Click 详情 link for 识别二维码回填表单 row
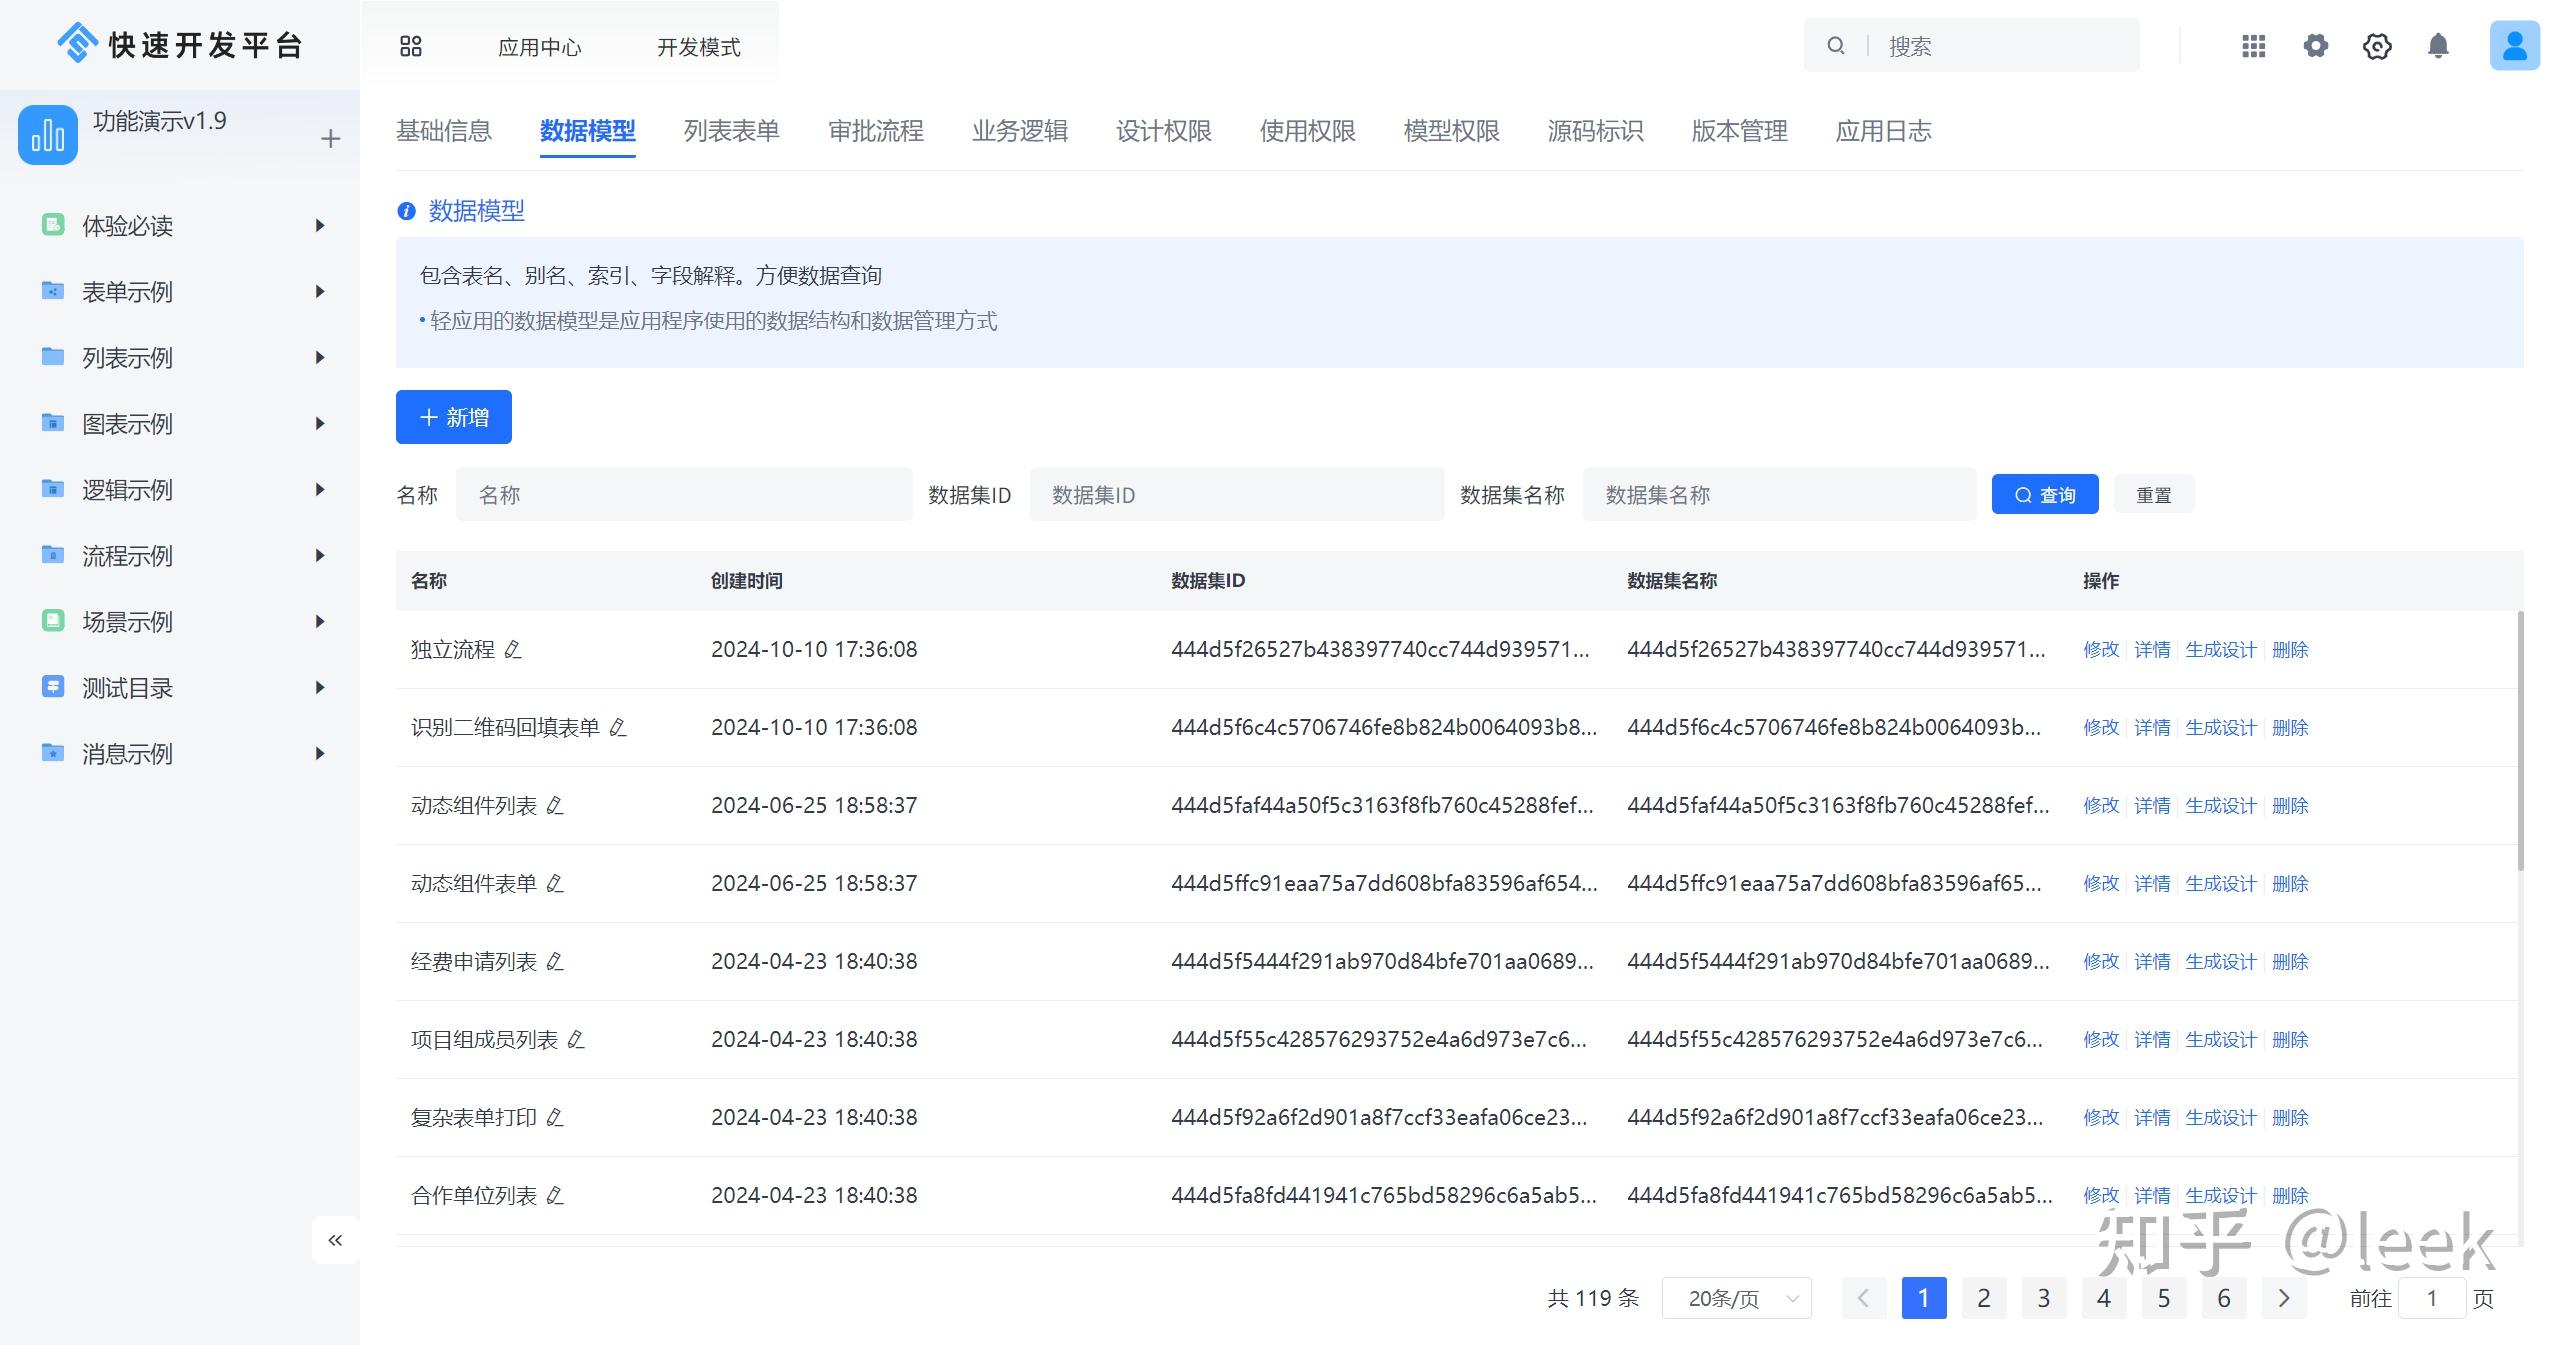Image resolution: width=2559 pixels, height=1345 pixels. (x=2152, y=728)
